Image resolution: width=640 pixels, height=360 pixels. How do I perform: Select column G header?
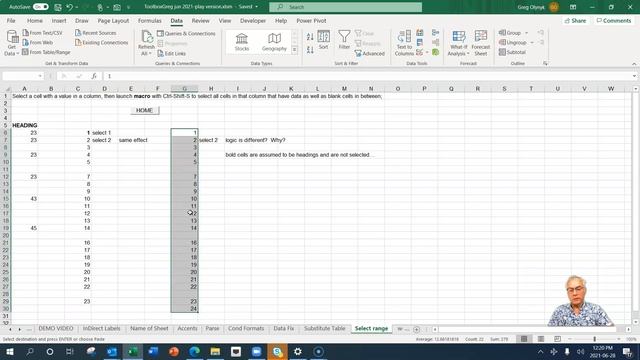click(184, 89)
